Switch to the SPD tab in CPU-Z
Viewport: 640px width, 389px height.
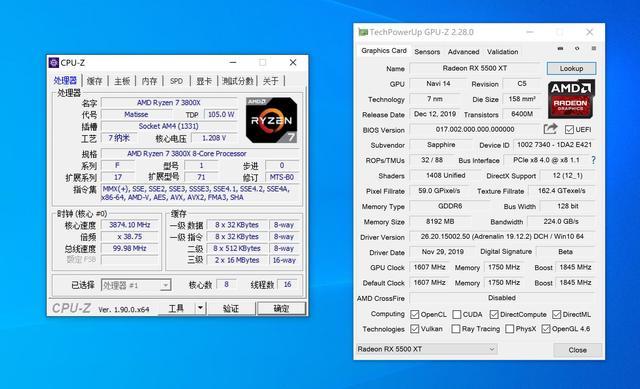[176, 81]
